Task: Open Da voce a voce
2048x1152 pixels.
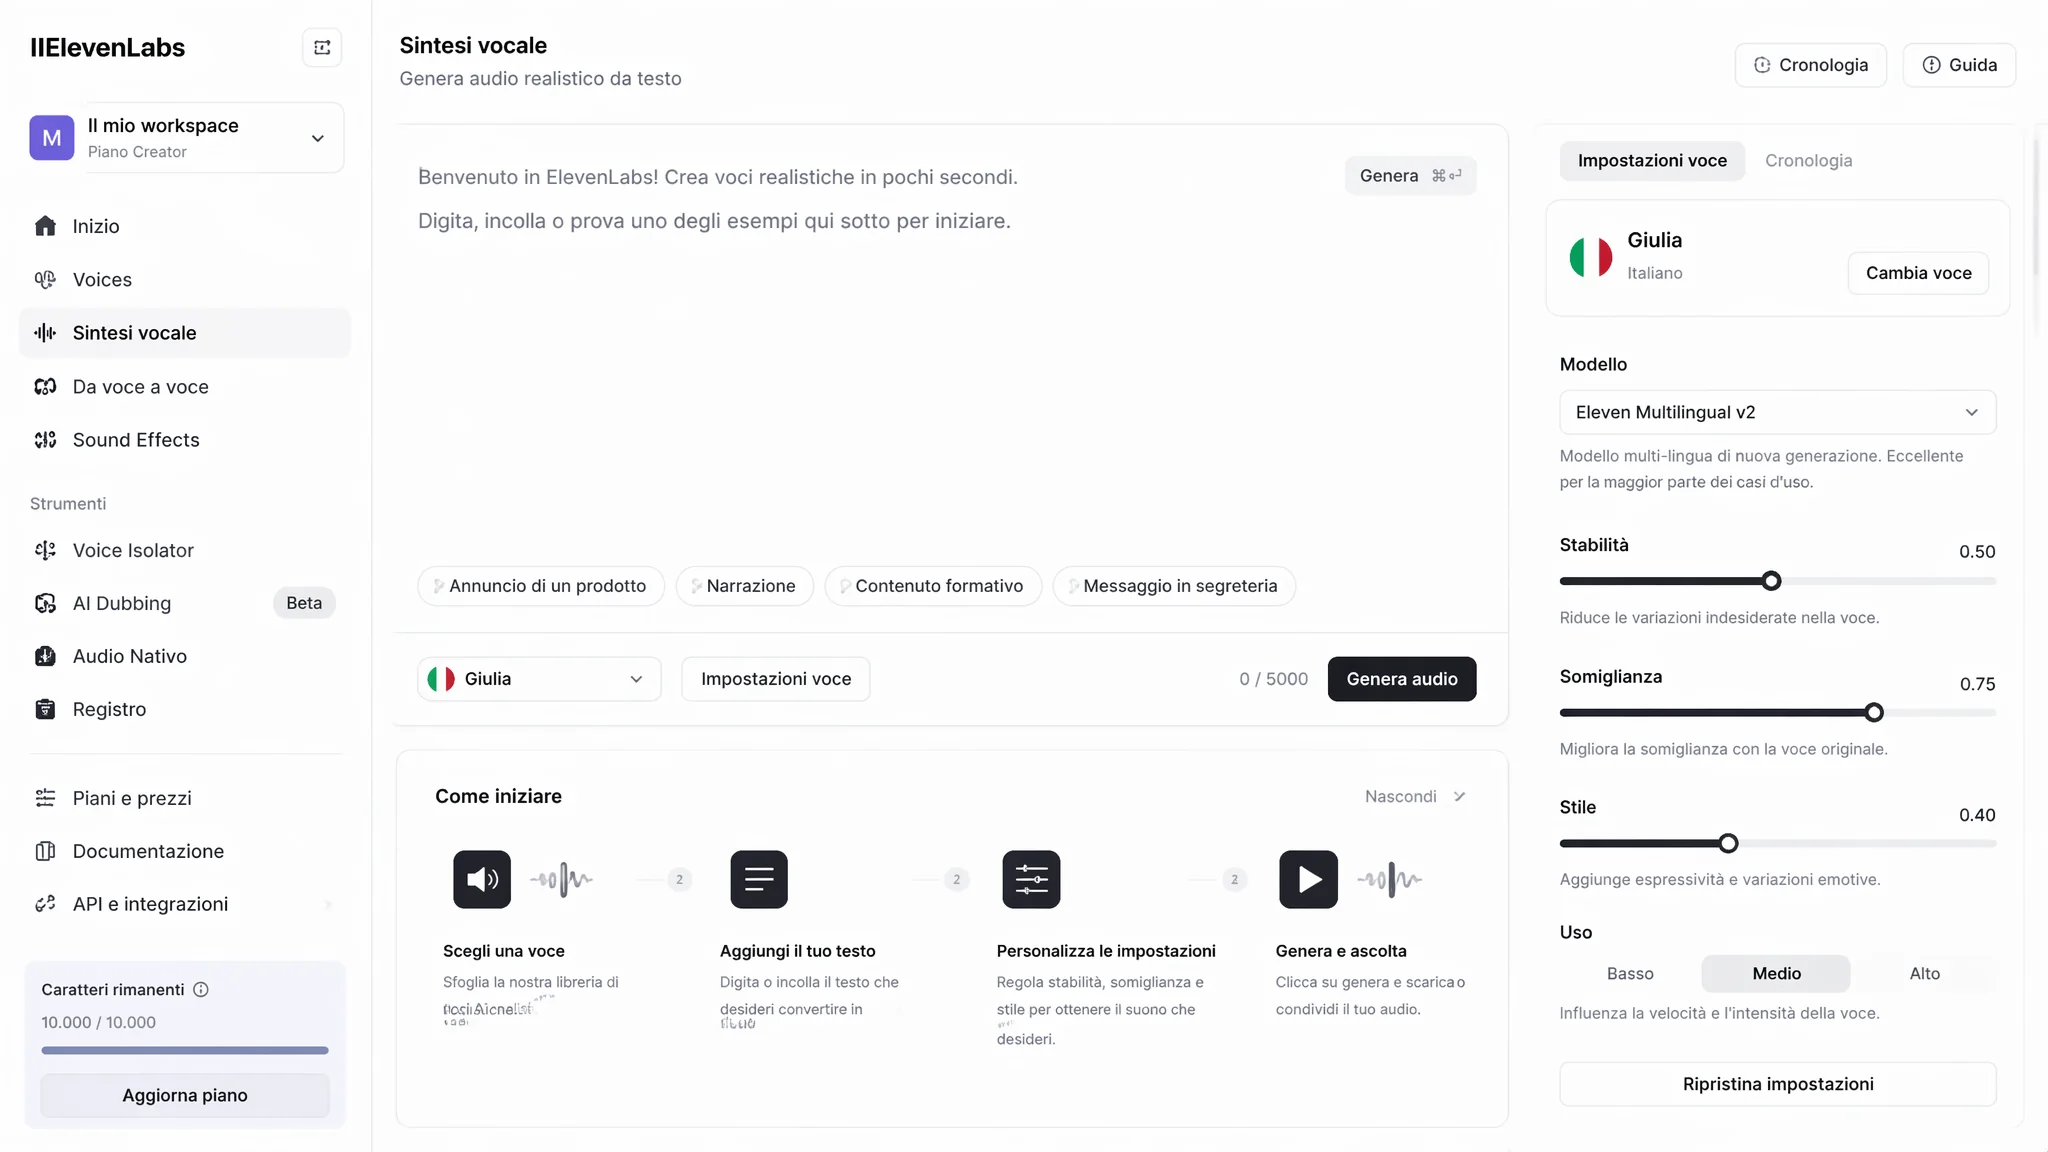Action: point(185,387)
